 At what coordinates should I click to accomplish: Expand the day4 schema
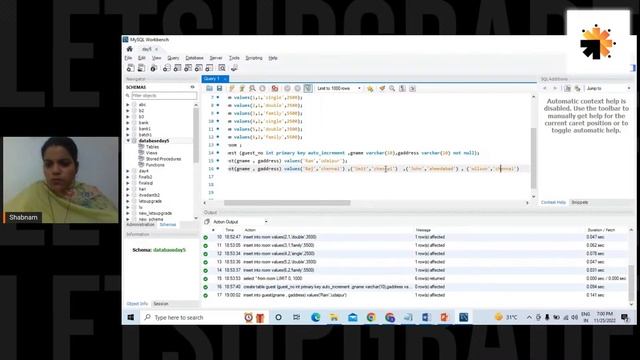click(x=128, y=171)
